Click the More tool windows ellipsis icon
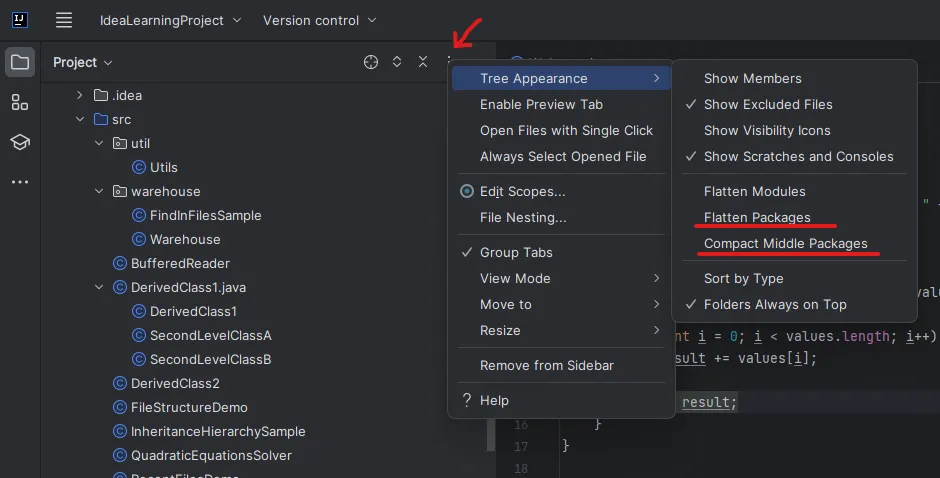 click(x=20, y=182)
